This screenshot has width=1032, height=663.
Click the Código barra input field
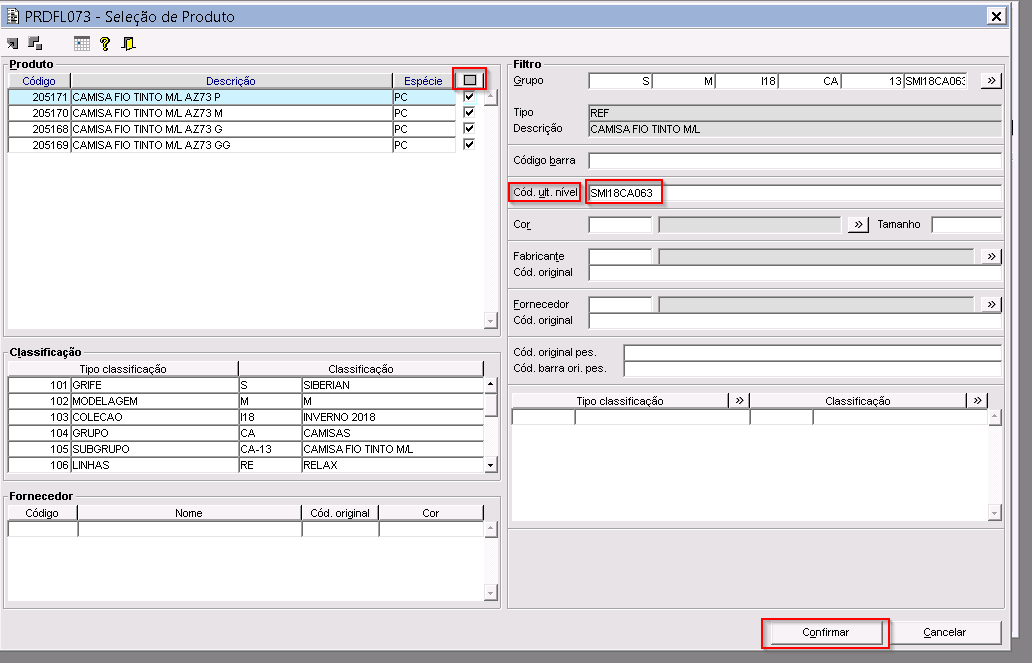pos(794,161)
